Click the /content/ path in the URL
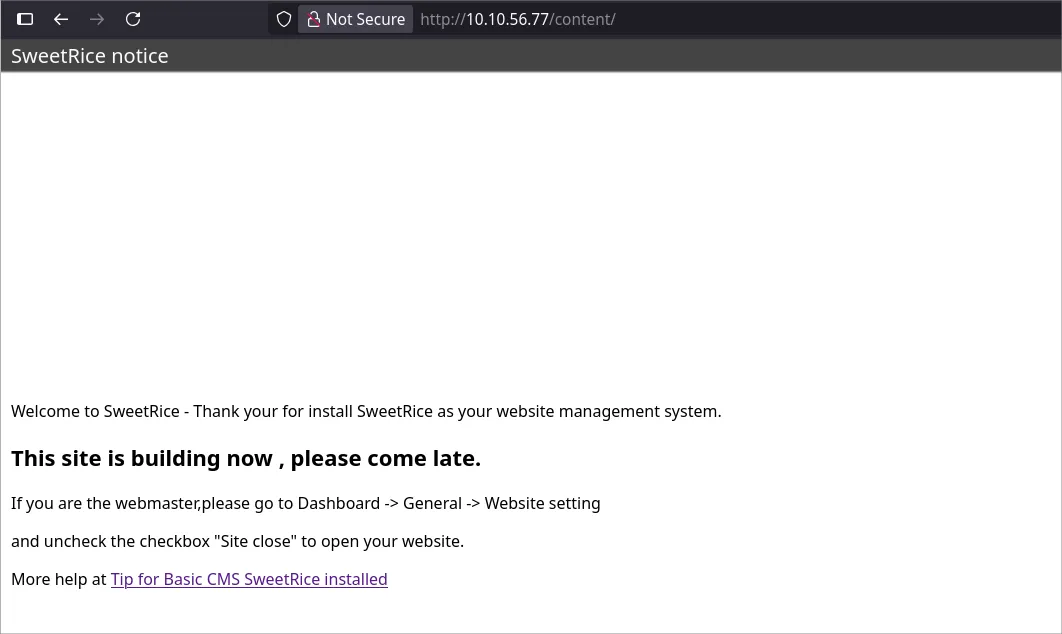 (583, 19)
